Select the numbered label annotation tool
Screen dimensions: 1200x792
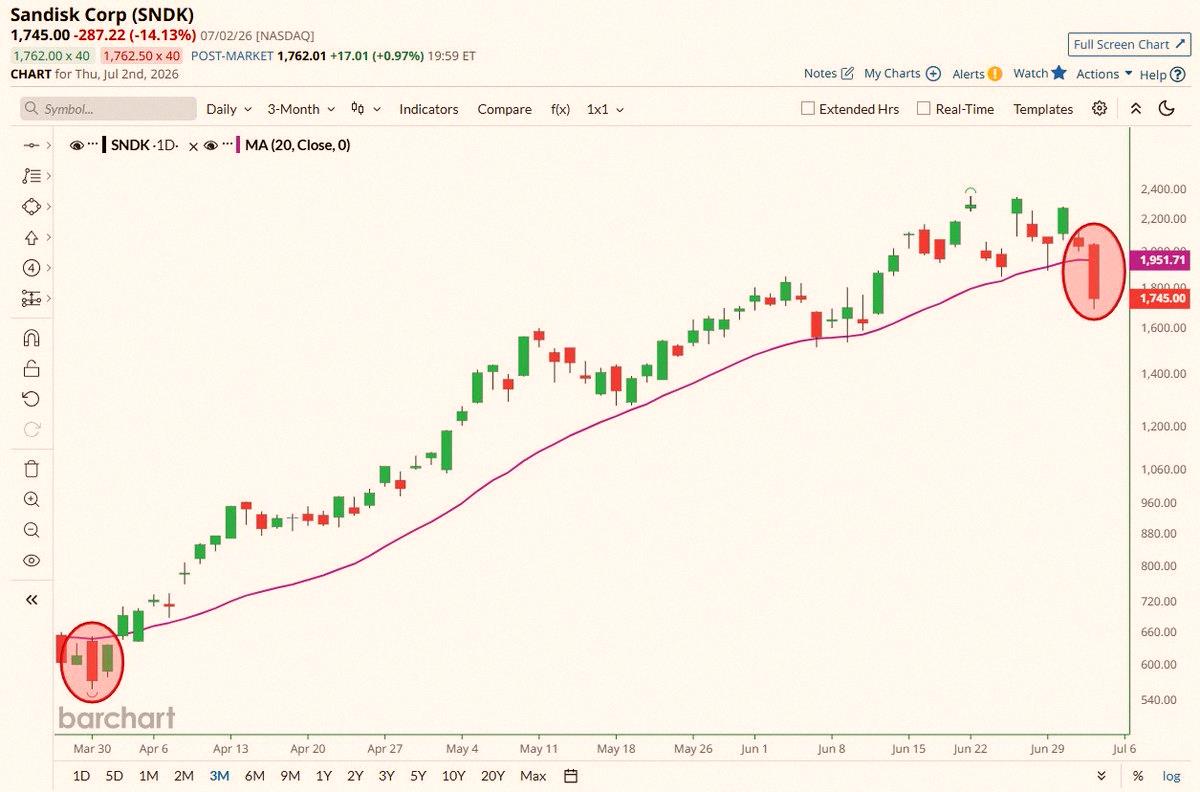[30, 268]
